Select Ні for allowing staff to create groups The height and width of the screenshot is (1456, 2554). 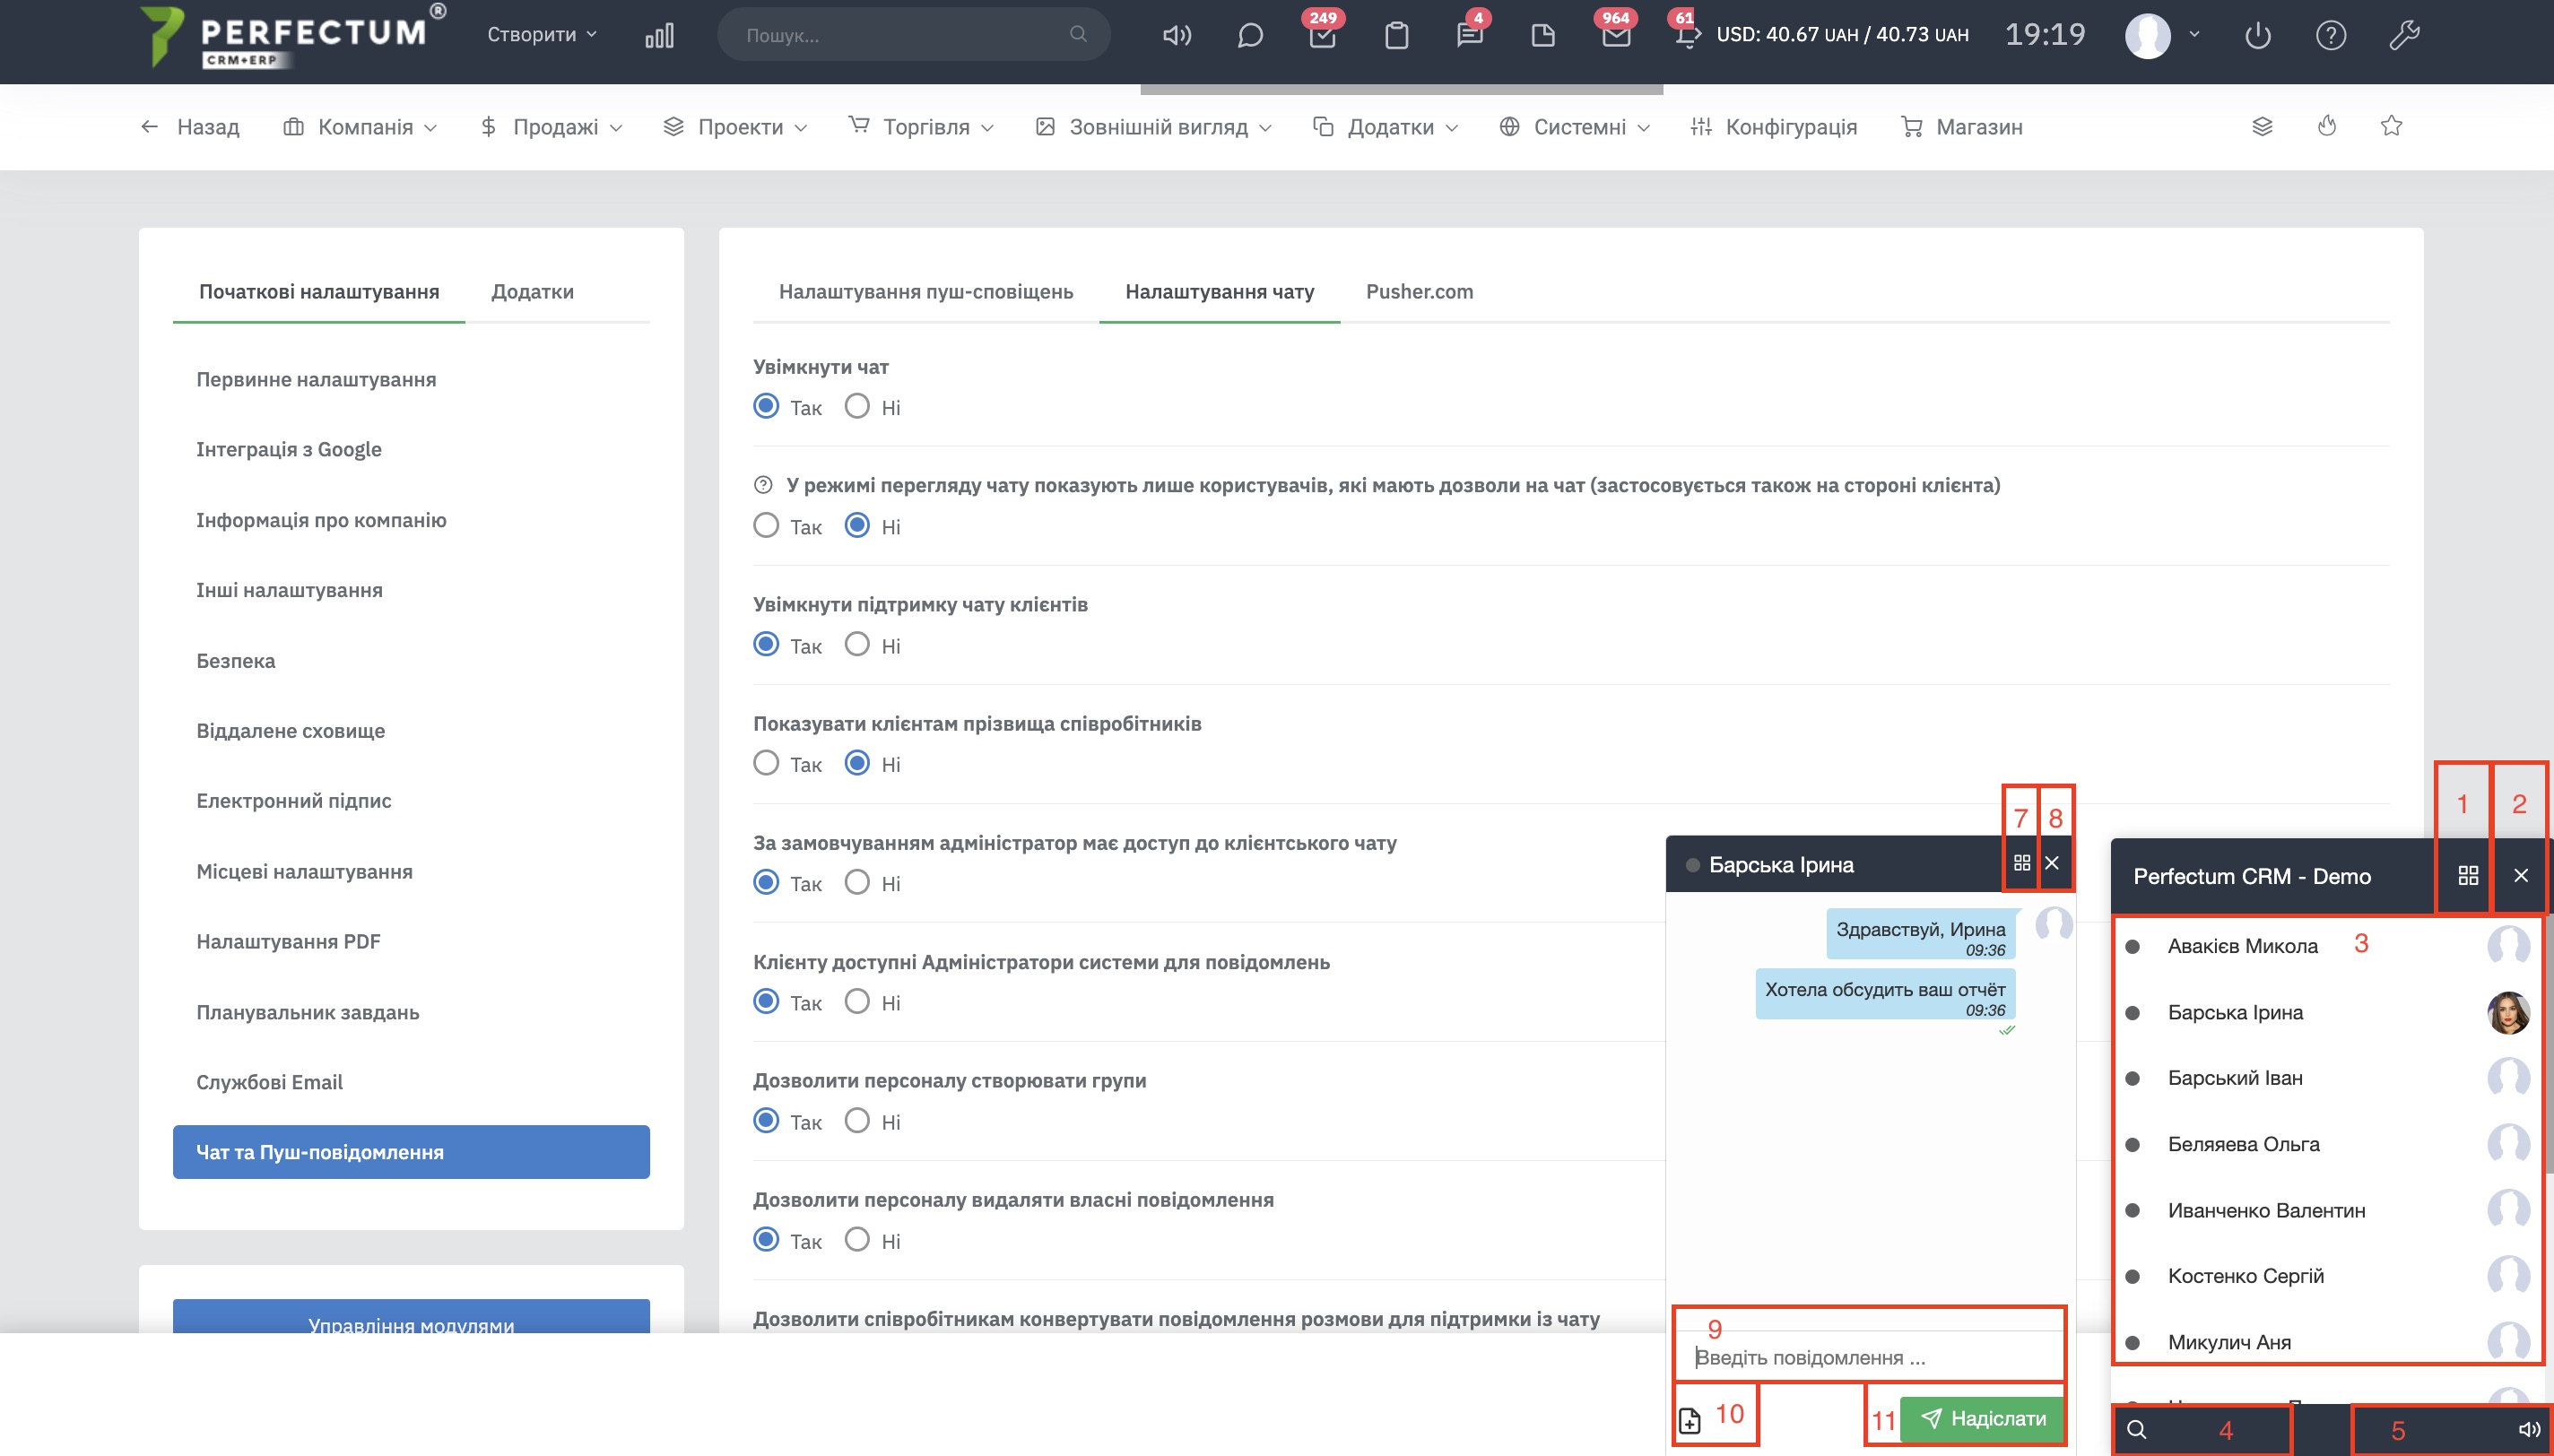click(857, 1120)
